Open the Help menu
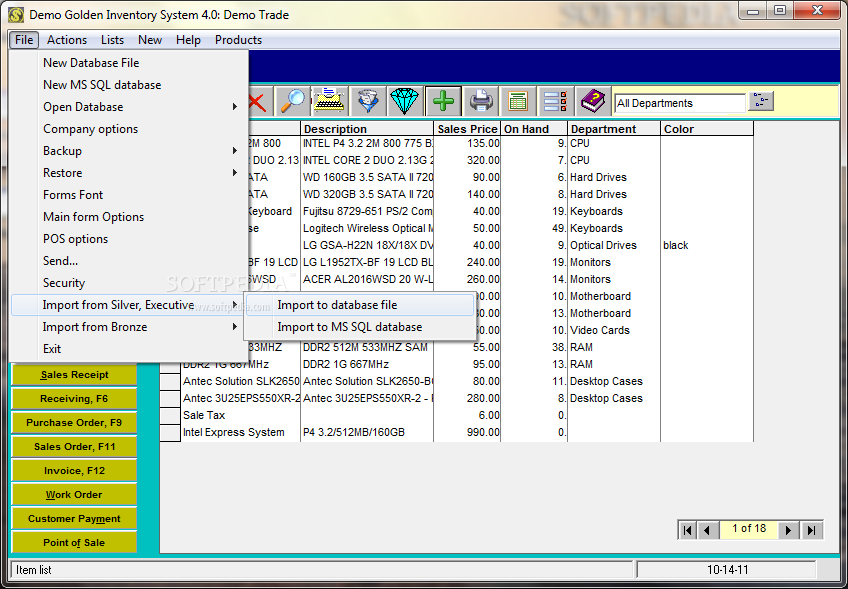Image resolution: width=848 pixels, height=589 pixels. click(x=188, y=40)
